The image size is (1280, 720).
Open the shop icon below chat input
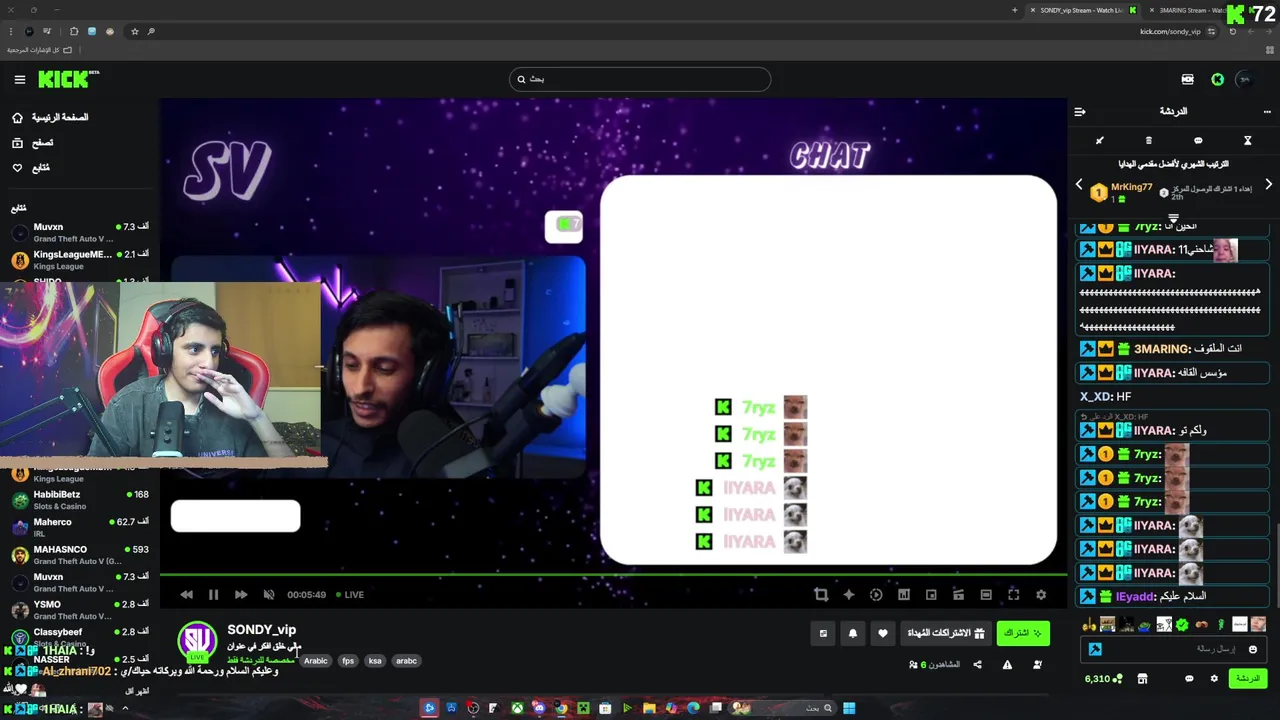1142,678
